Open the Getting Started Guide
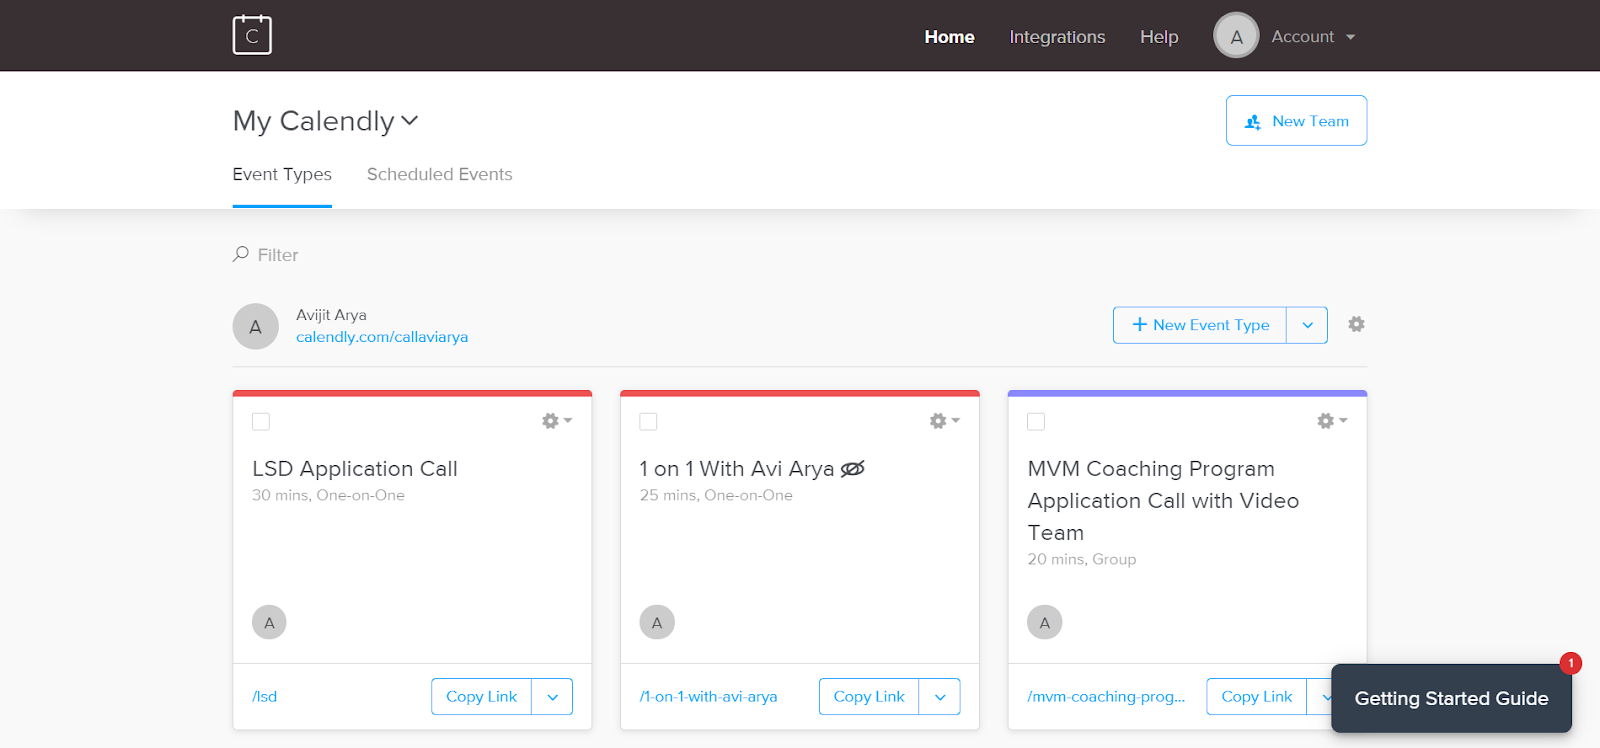The height and width of the screenshot is (748, 1600). coord(1451,698)
